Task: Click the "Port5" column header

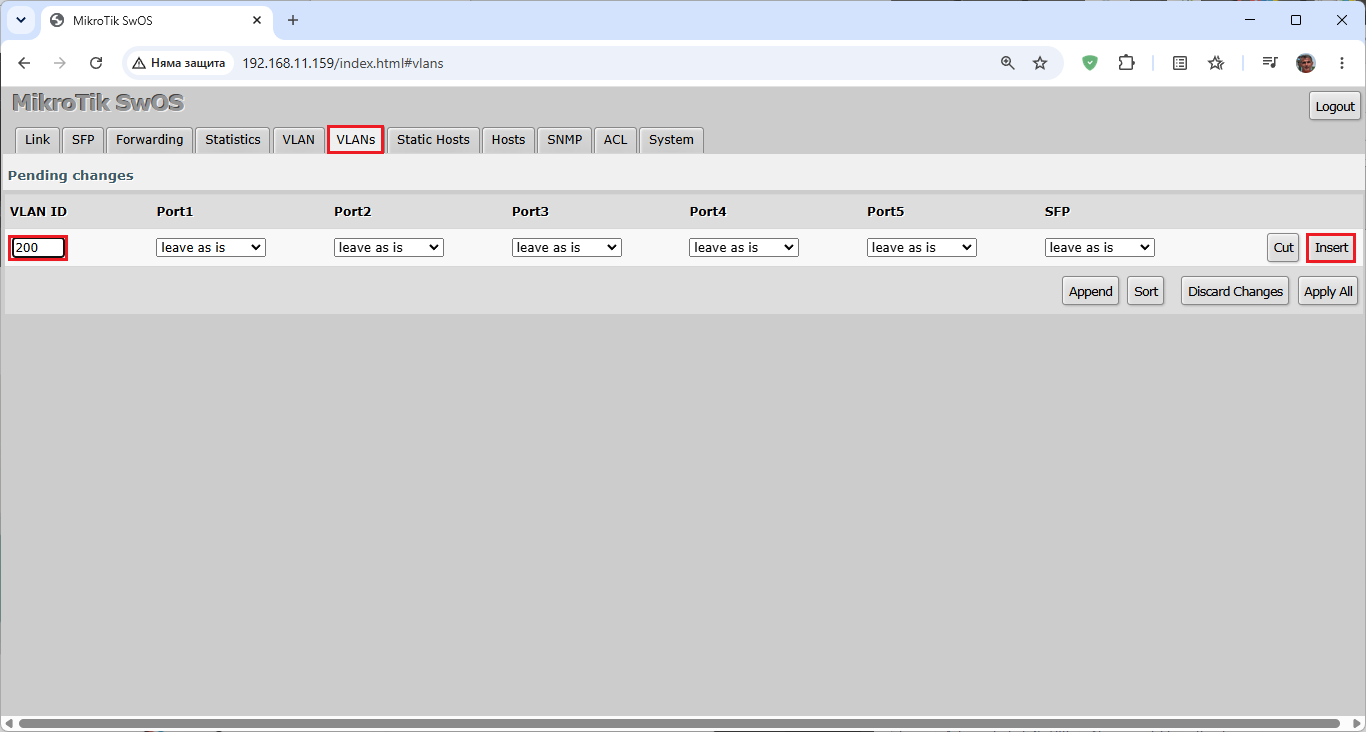Action: click(886, 211)
